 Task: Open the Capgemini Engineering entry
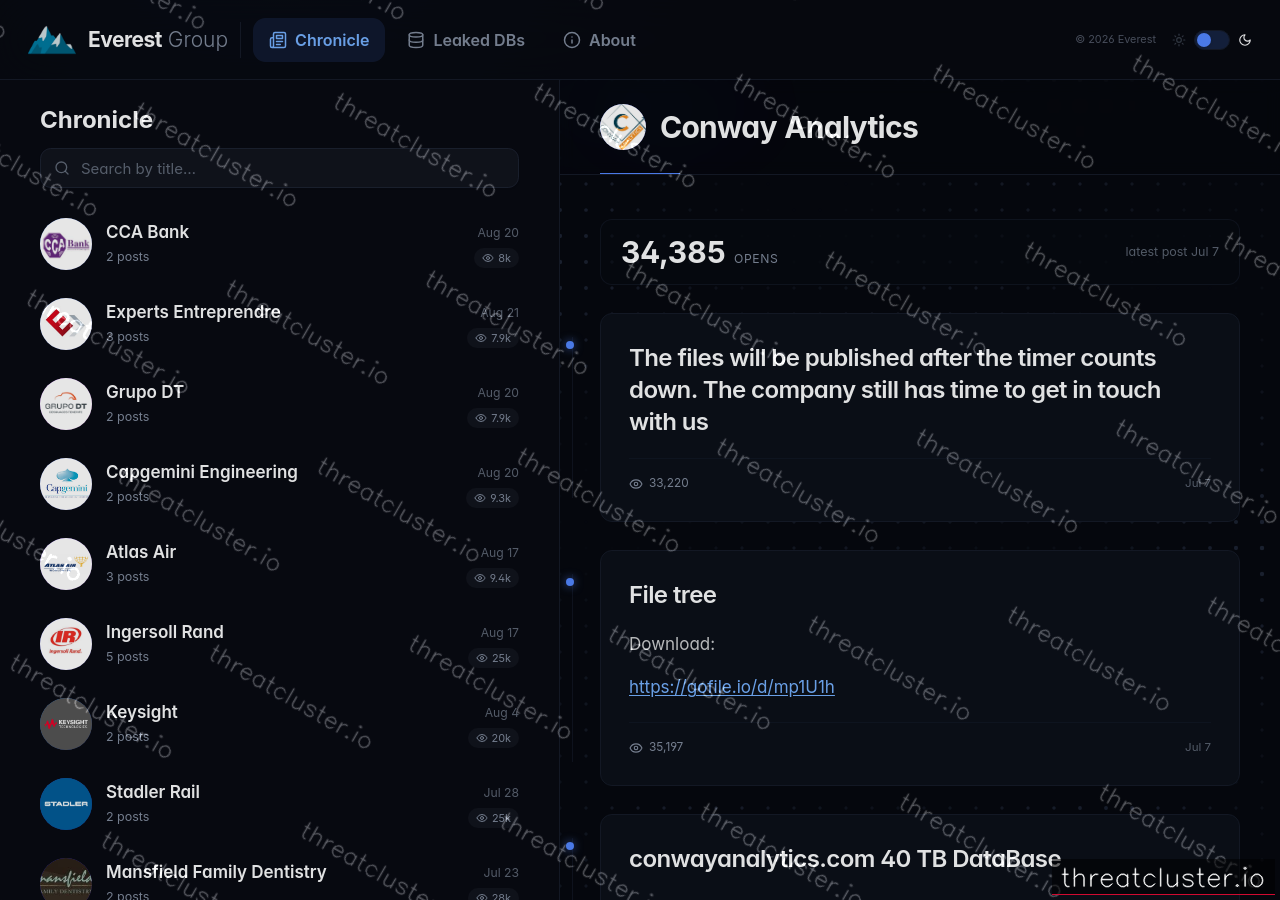coord(279,484)
